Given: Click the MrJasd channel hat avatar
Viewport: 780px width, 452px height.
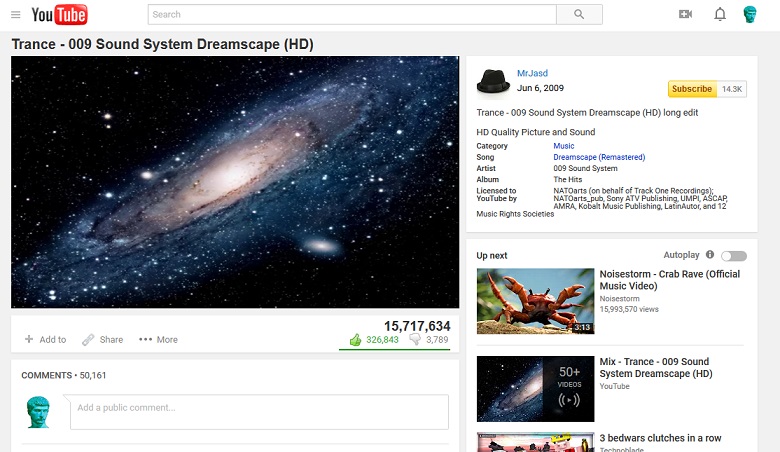Looking at the screenshot, I should pos(493,81).
